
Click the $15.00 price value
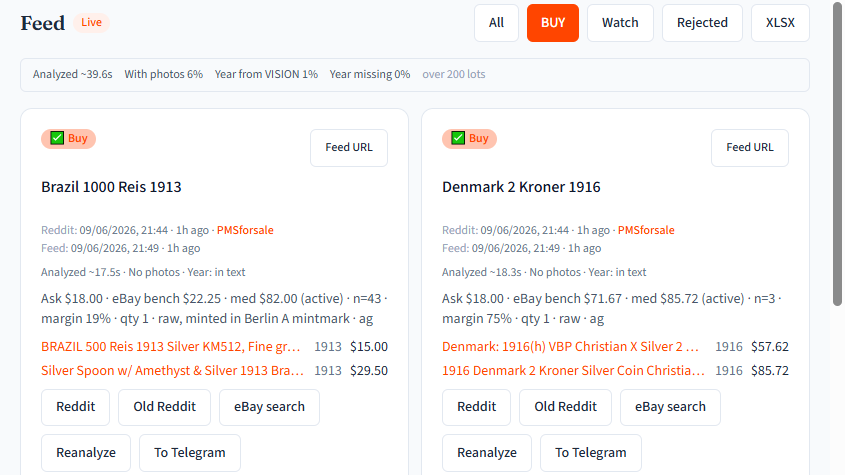369,347
